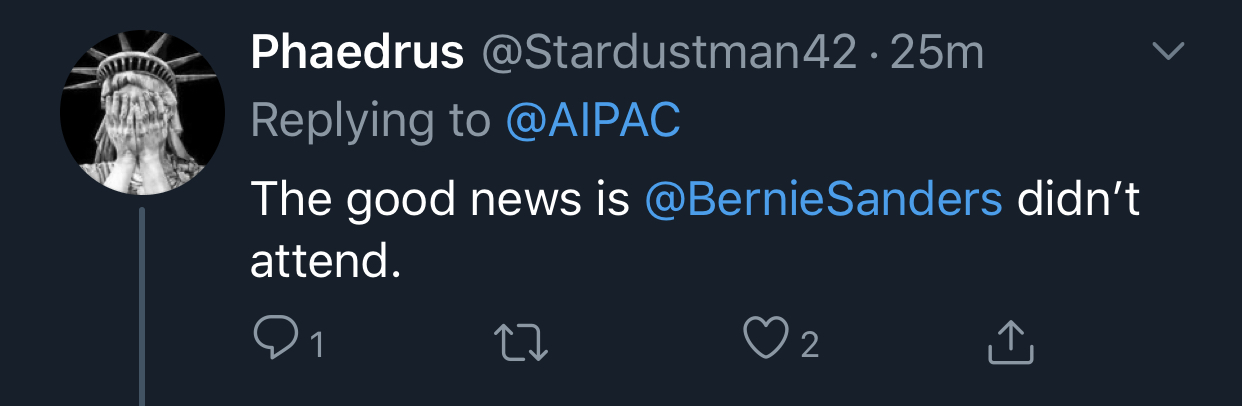Share the tweet using the upload arrow

[1009, 343]
